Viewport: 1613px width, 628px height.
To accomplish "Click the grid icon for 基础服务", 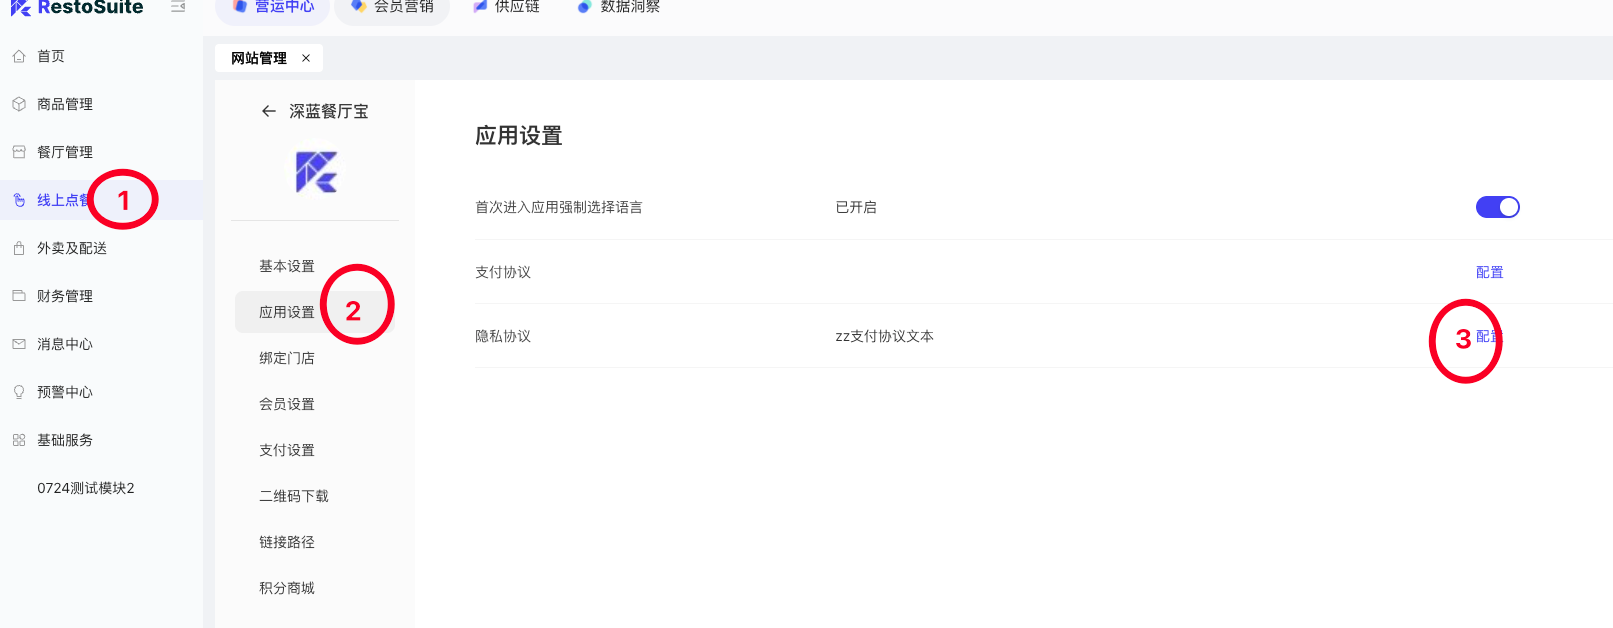I will [19, 440].
